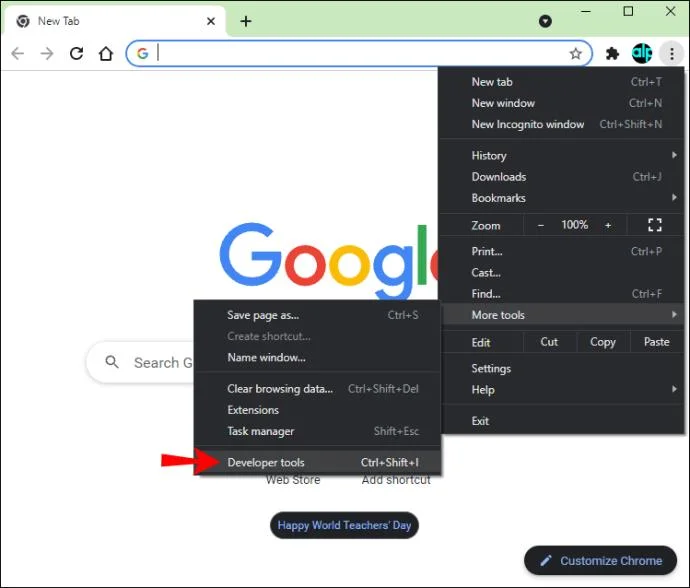Expand the More tools submenu
The height and width of the screenshot is (588, 690).
562,315
